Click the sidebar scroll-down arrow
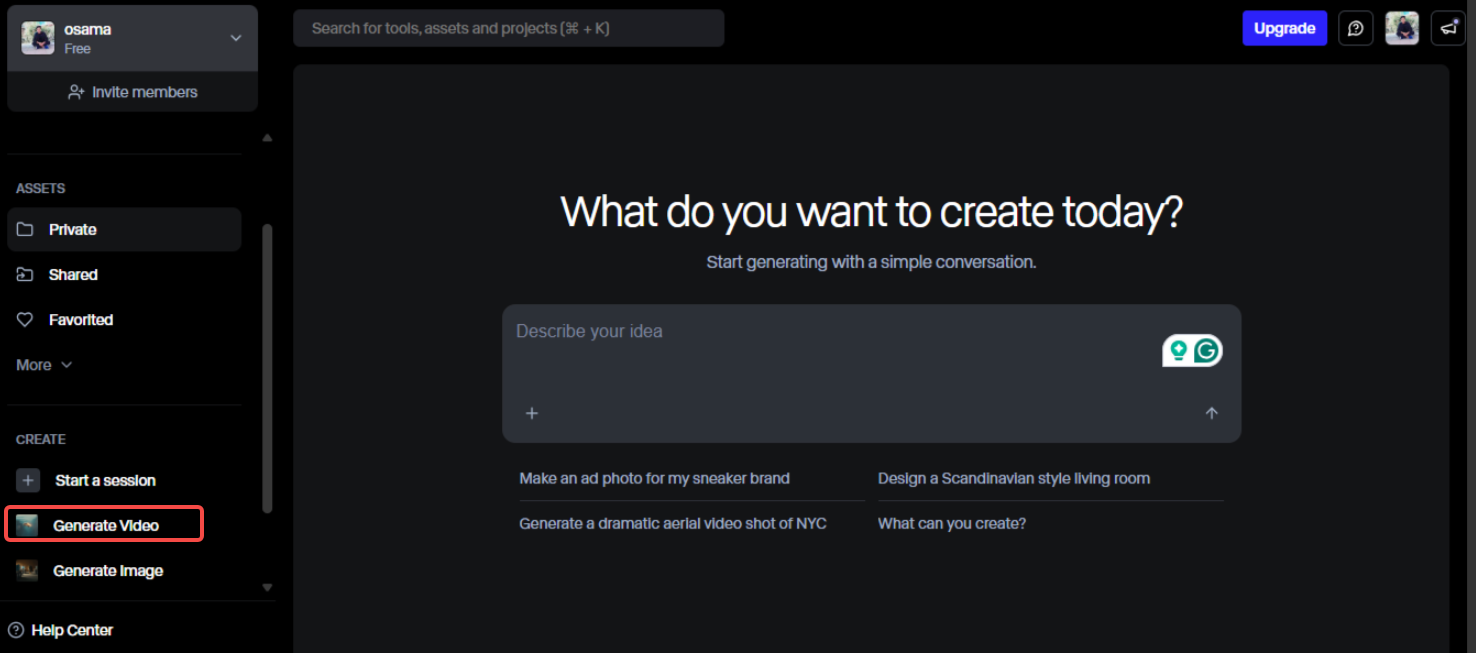The height and width of the screenshot is (653, 1476). click(267, 588)
